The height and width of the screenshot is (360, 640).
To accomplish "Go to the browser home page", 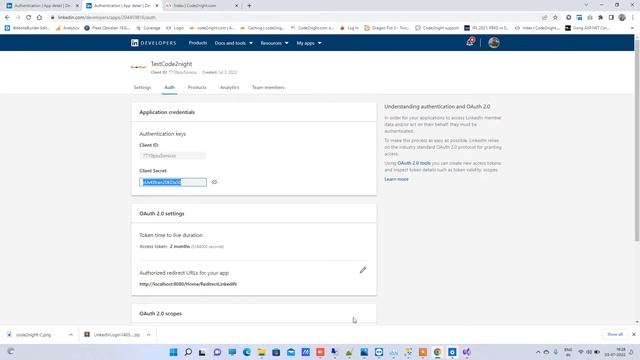I will (x=39, y=17).
